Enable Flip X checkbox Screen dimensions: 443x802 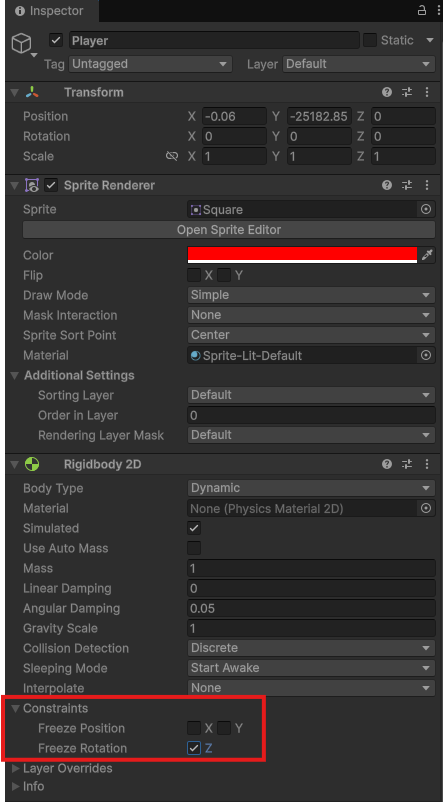[194, 275]
